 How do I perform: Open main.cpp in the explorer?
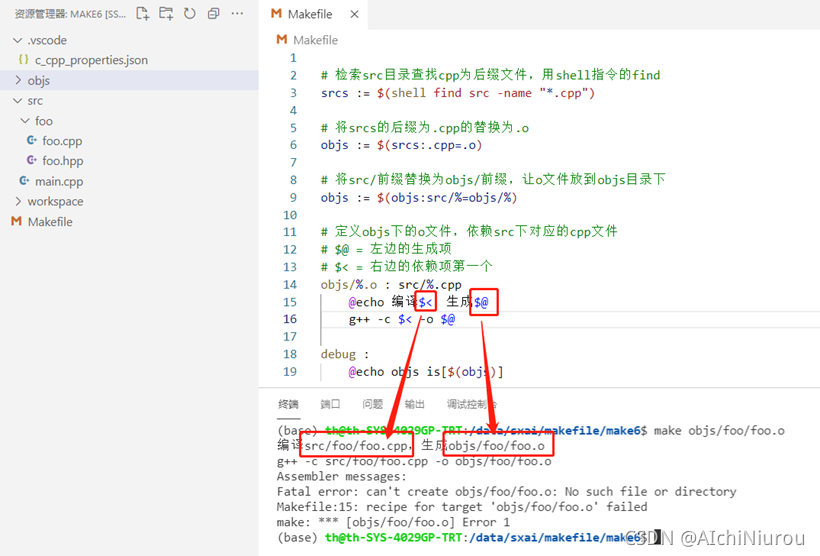129,181
